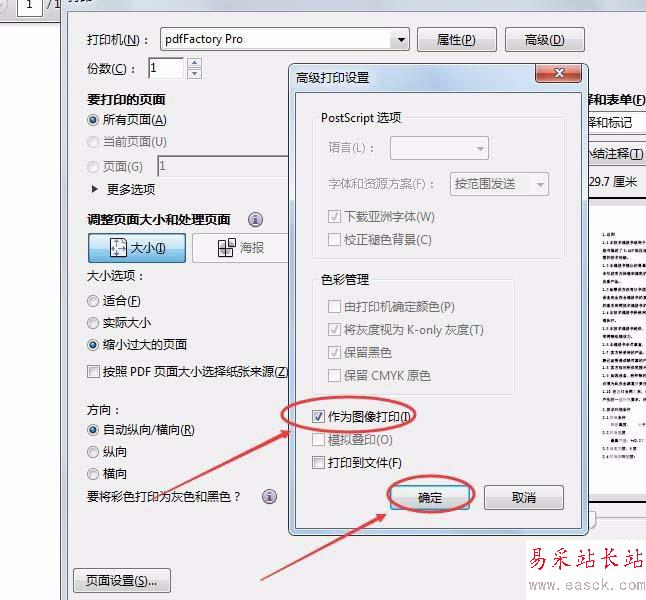This screenshot has height=600, width=646.
Task: Check 按照 PDF 页面大小选择纸张来源
Action: (x=93, y=371)
